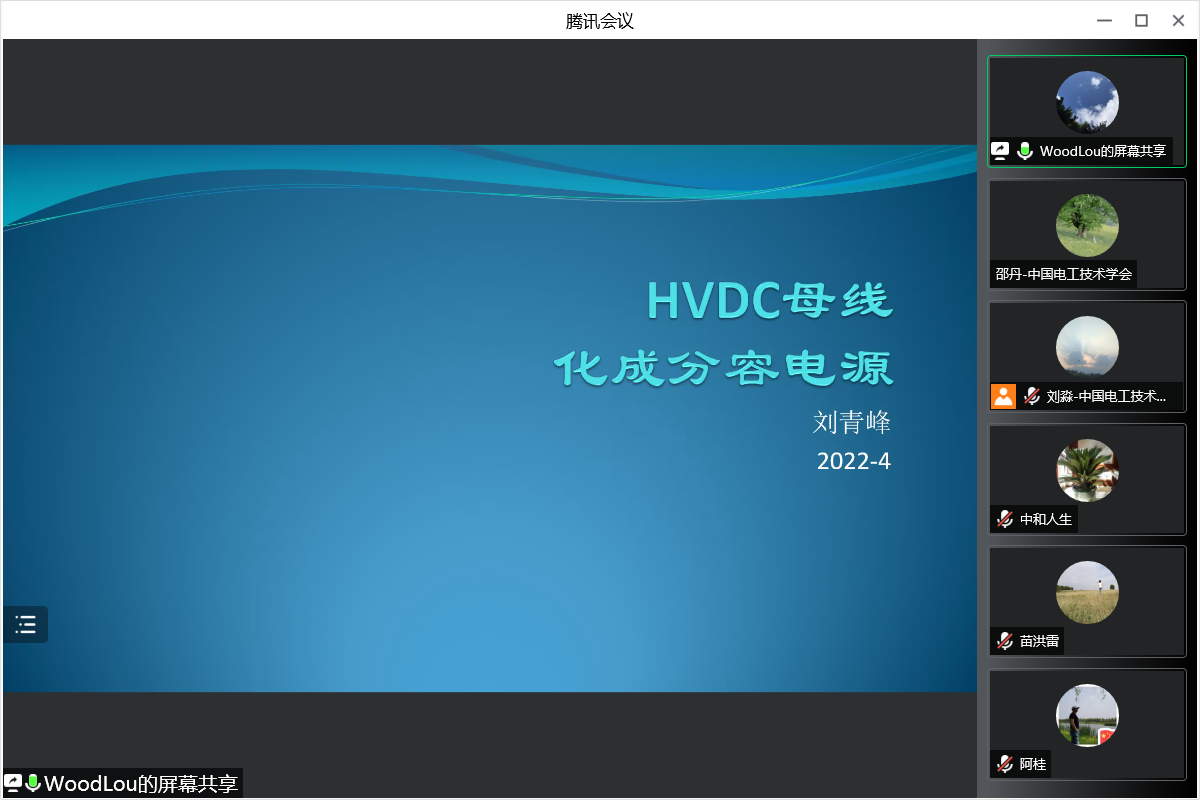Screen dimensions: 1200x800
Task: Click the muted microphone icon next to 刘淼
Action: [1032, 396]
